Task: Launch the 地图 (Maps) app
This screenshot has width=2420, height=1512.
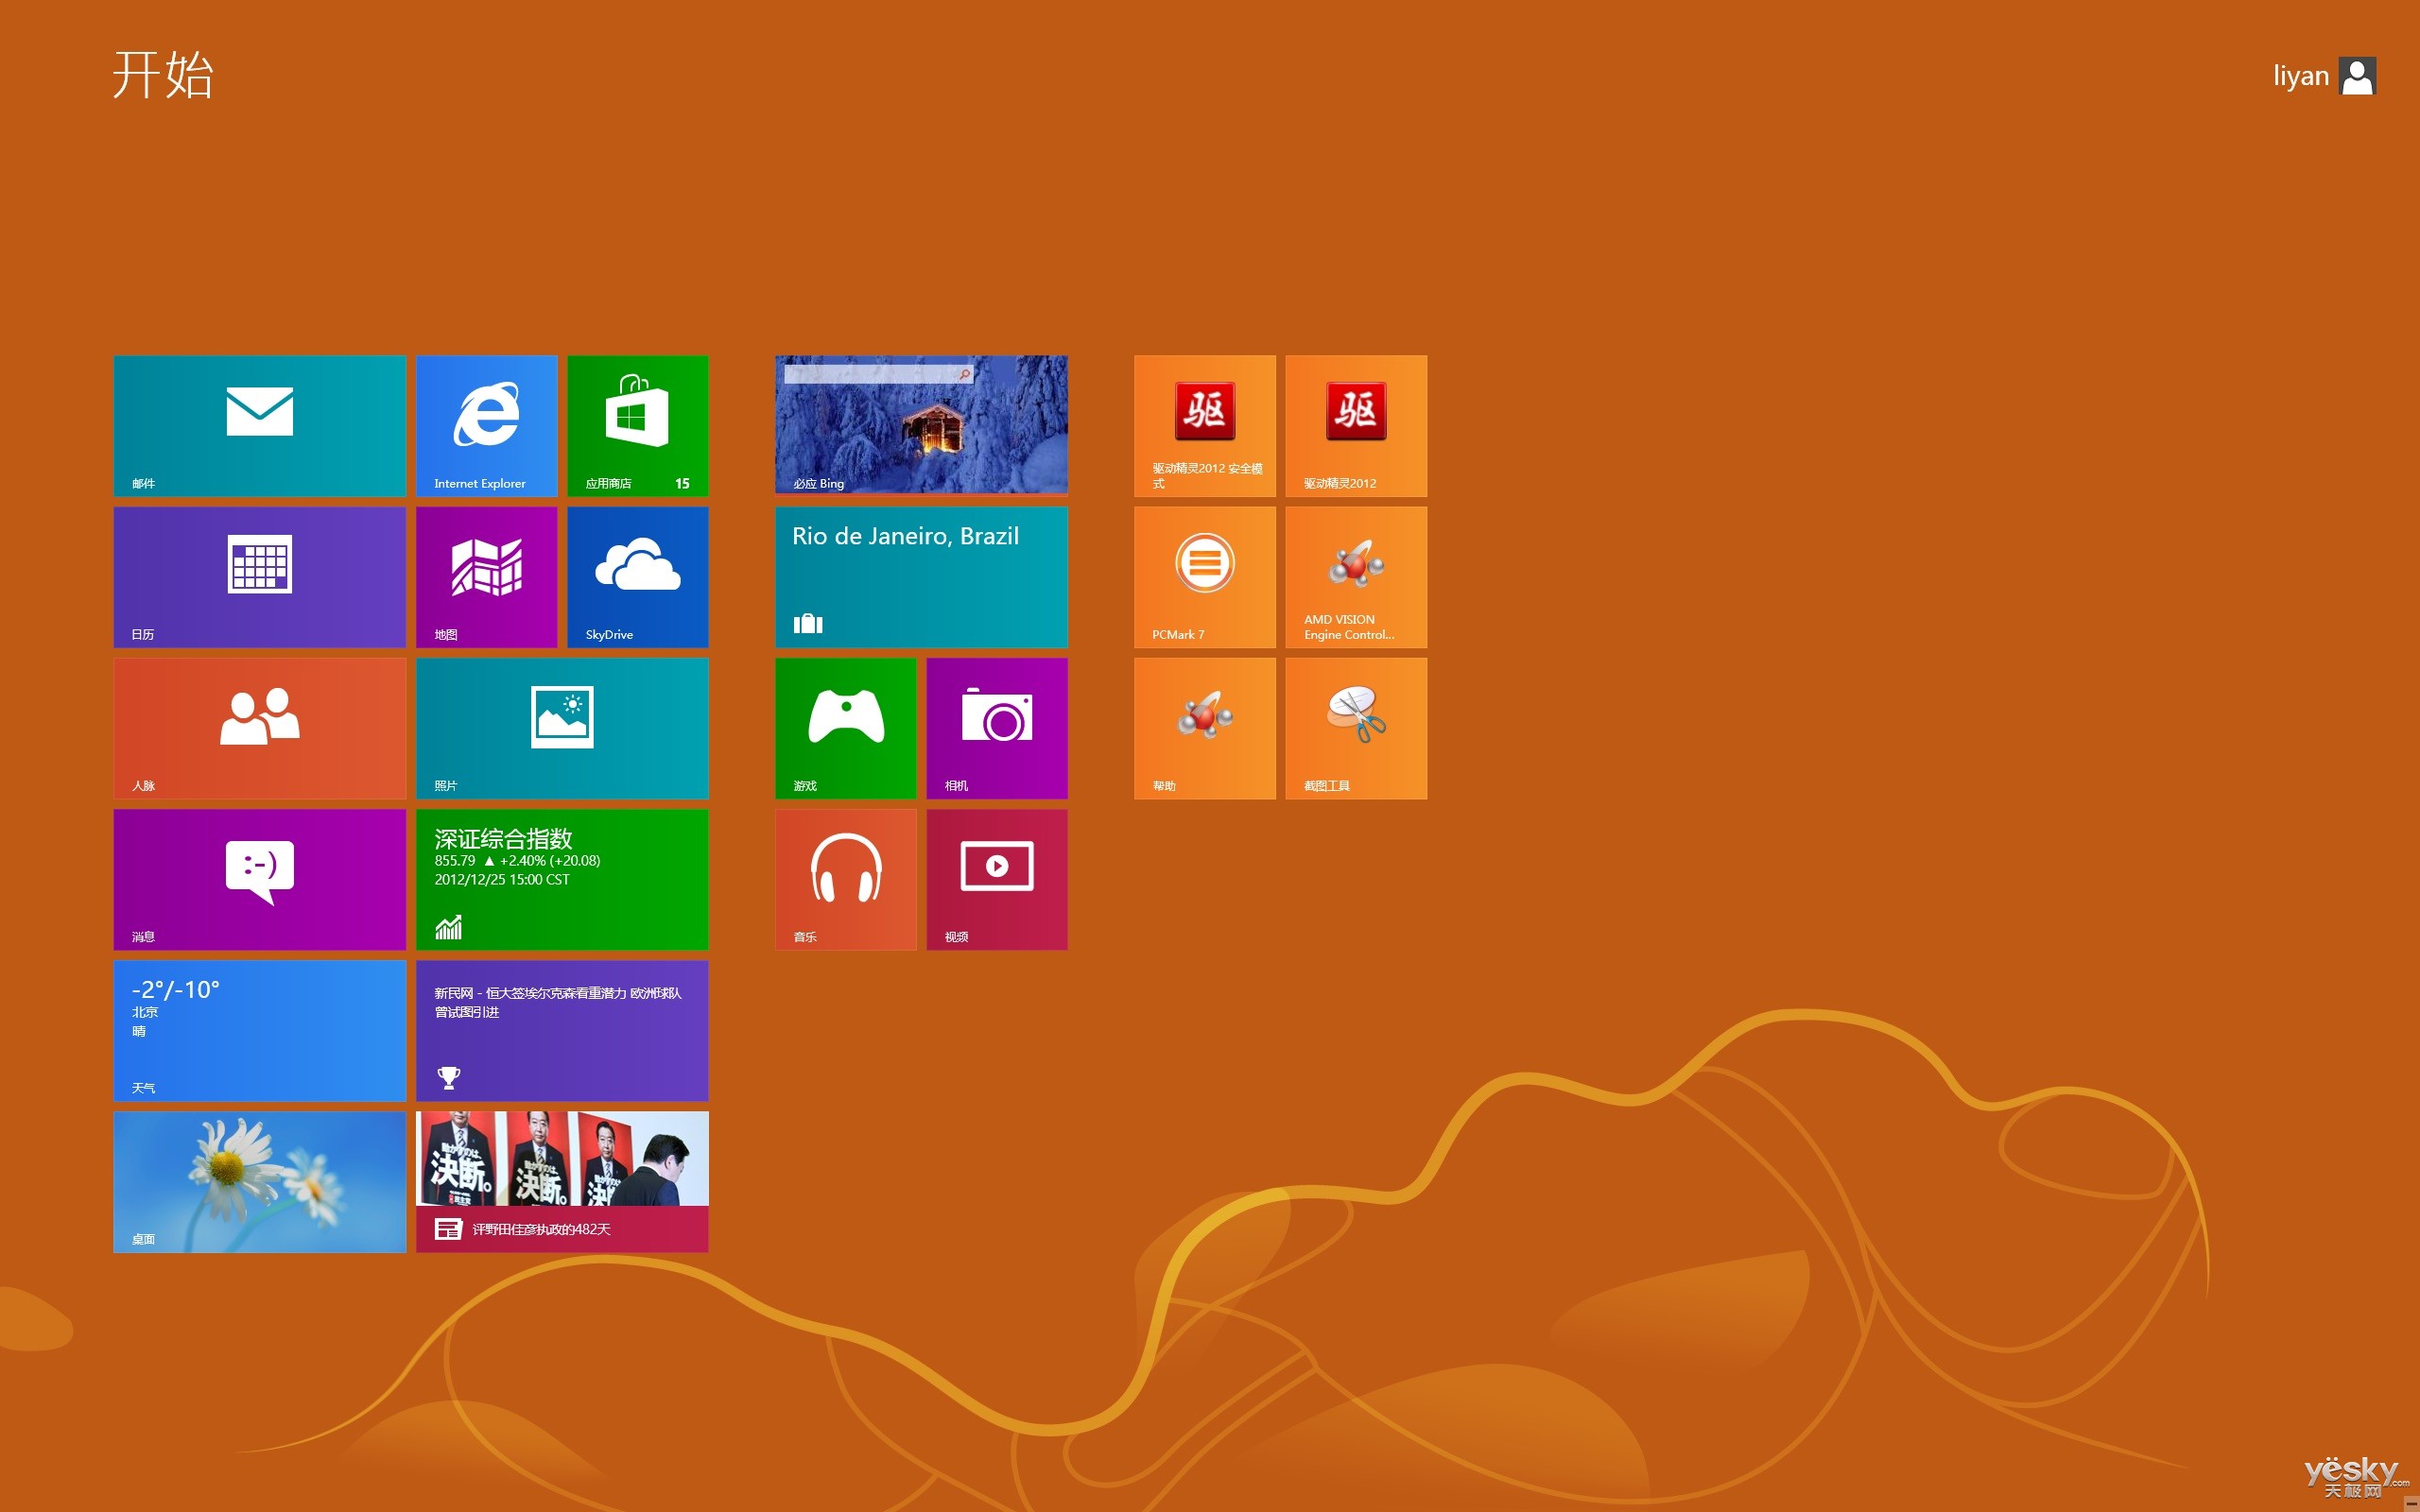Action: (487, 576)
